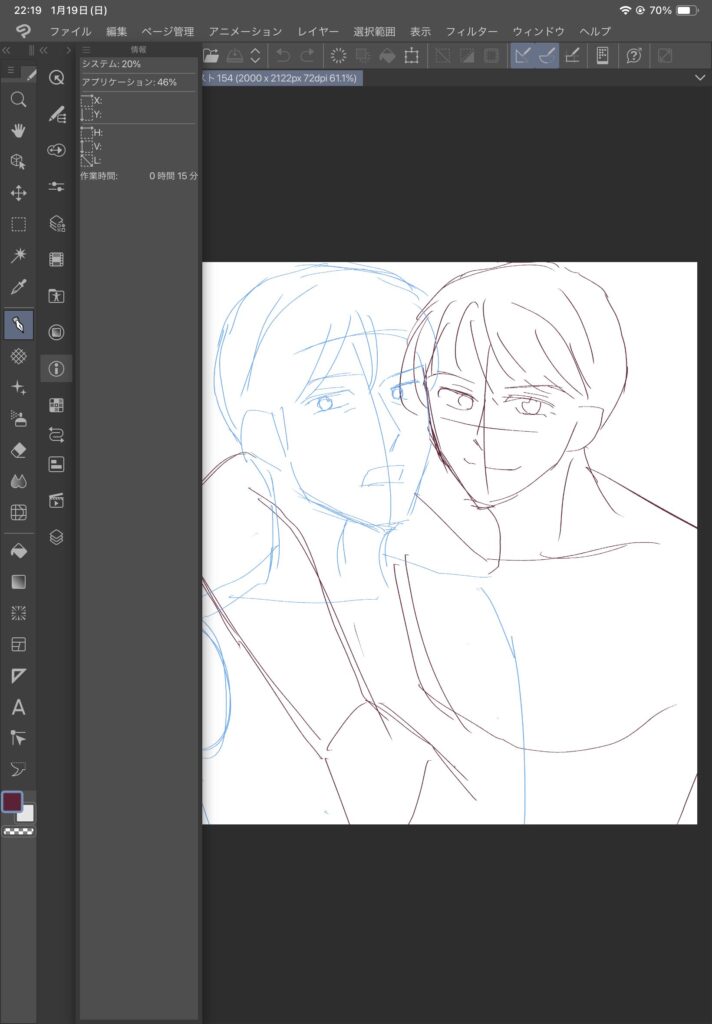Expand the canvas tab list chevron
712x1024 pixels.
coord(700,78)
